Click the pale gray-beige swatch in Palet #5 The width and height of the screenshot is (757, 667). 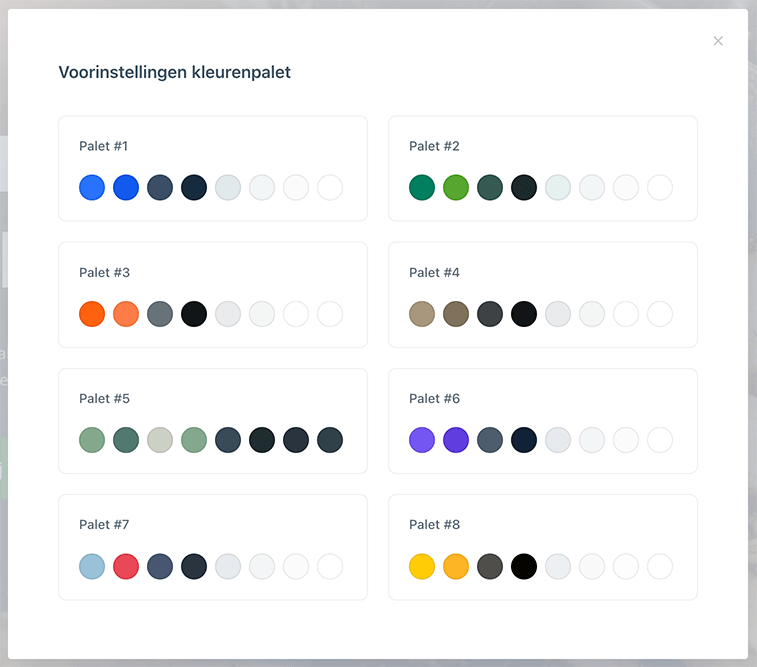click(160, 440)
